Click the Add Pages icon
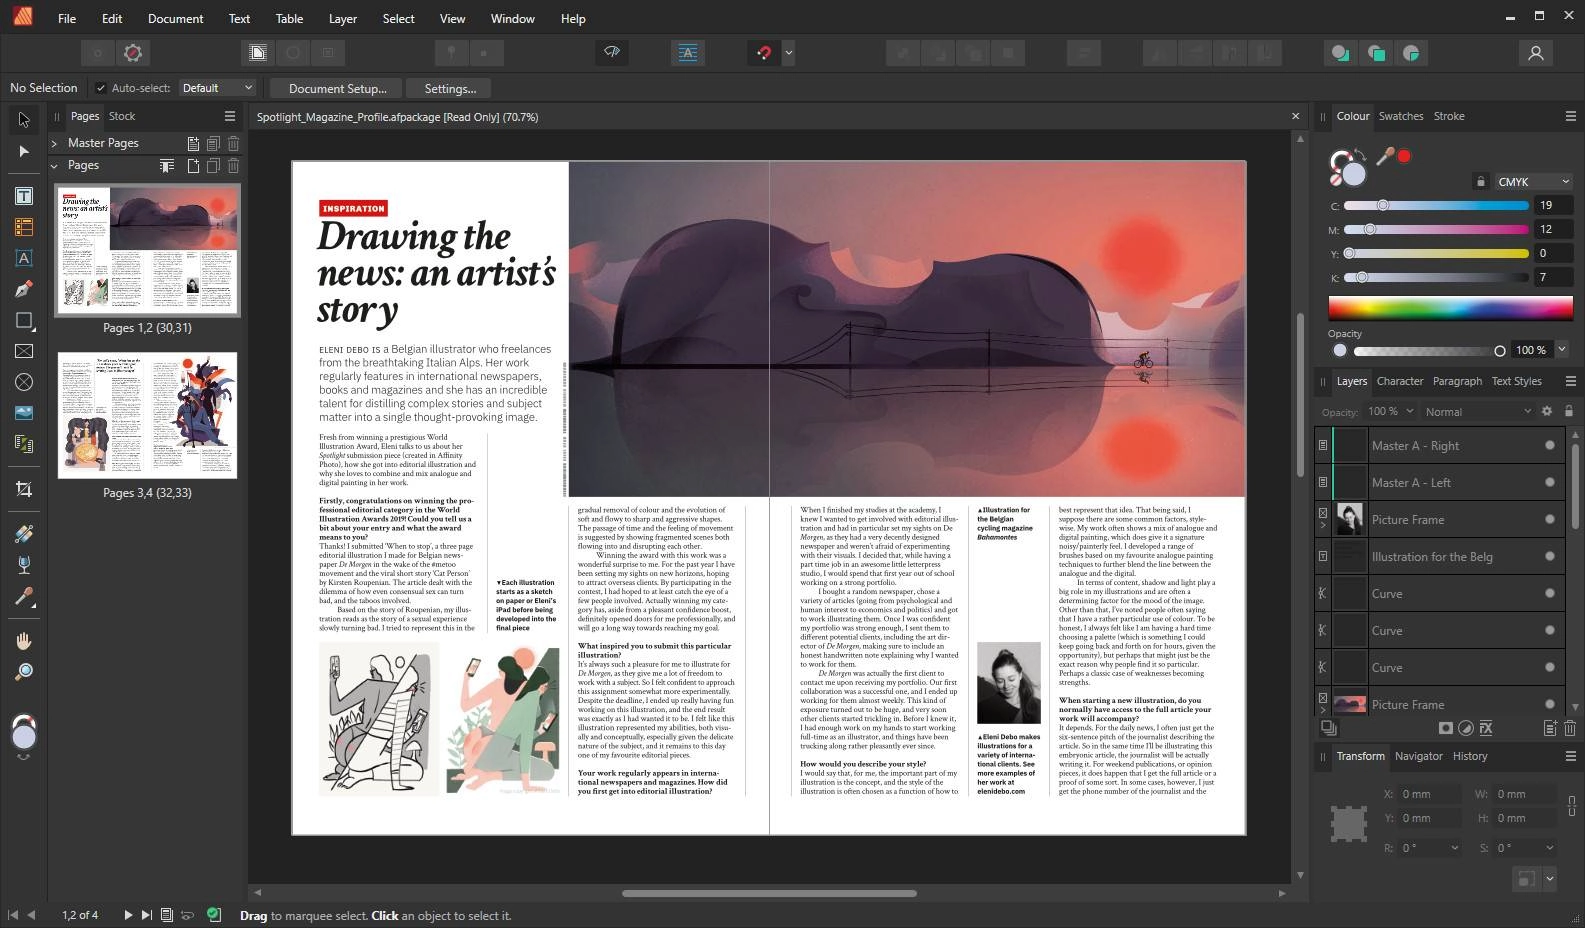 (x=193, y=166)
